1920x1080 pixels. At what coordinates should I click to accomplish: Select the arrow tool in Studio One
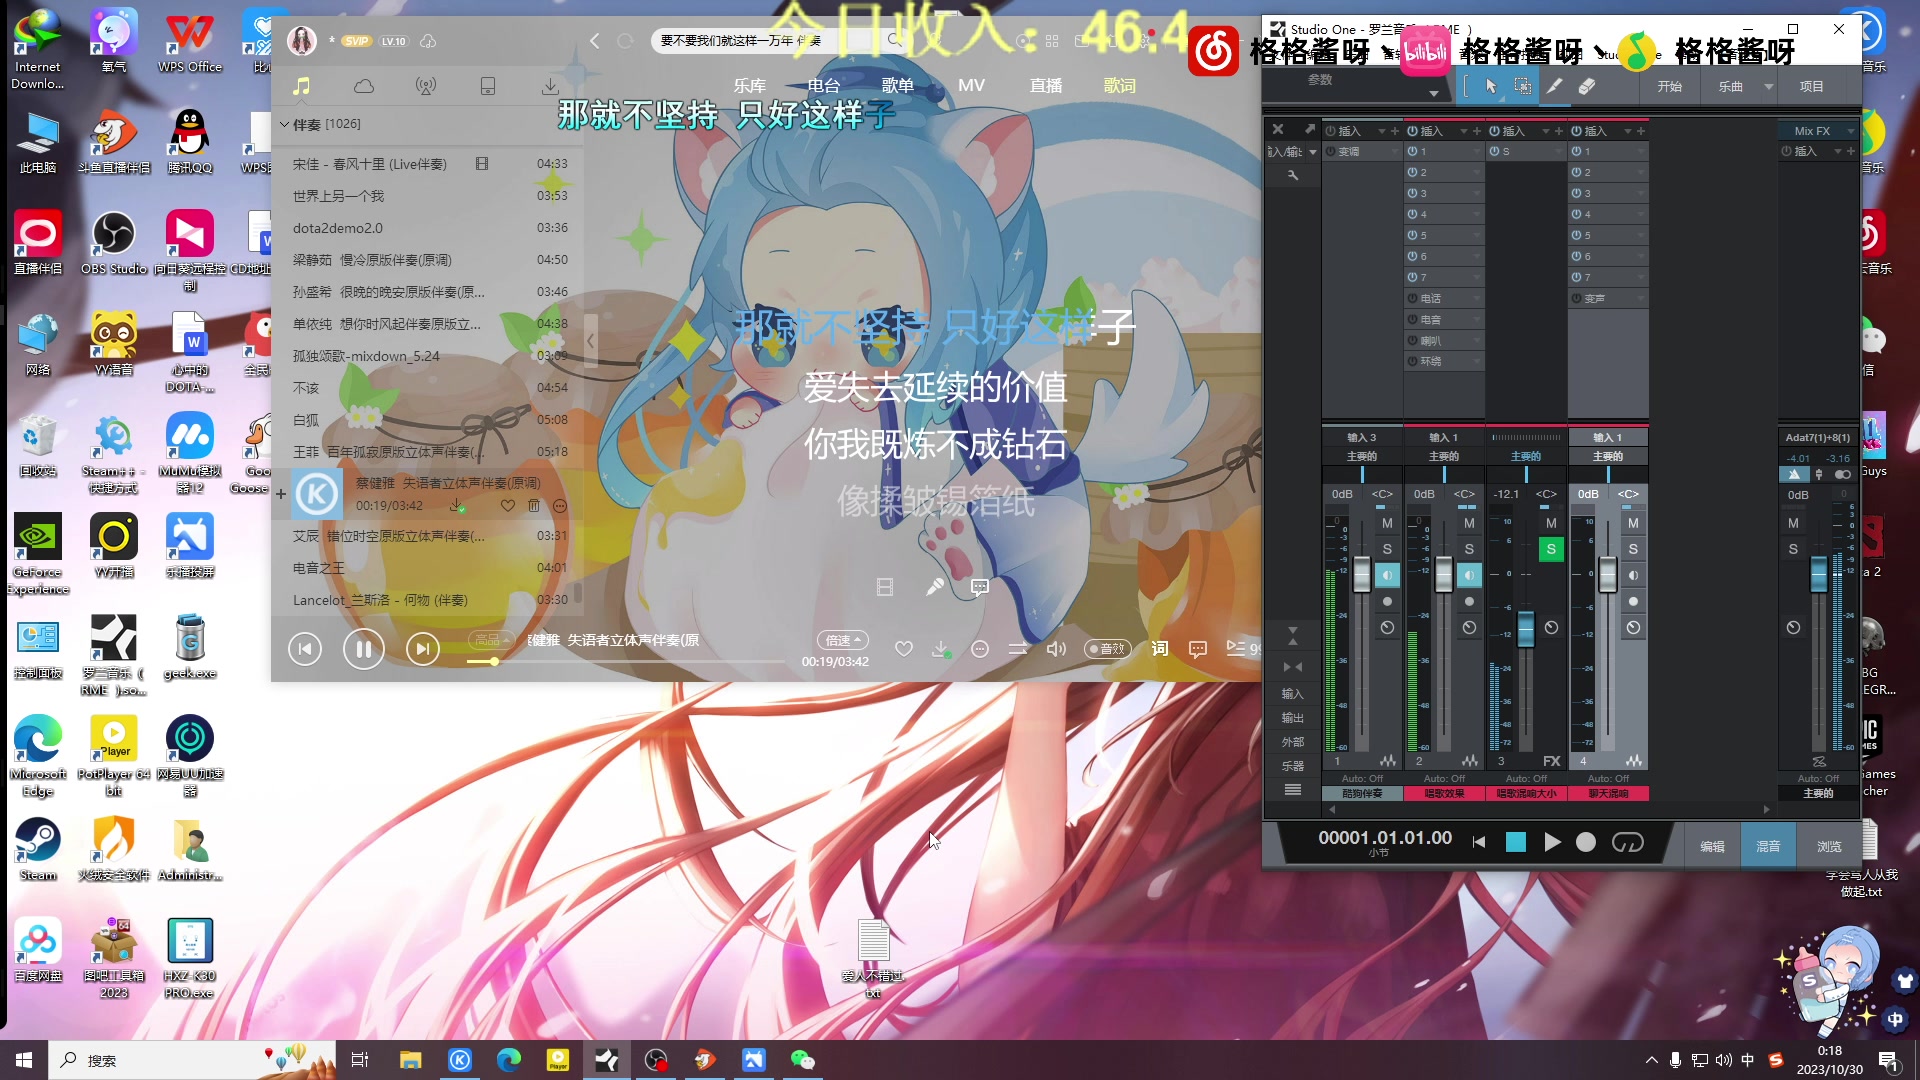[x=1491, y=86]
